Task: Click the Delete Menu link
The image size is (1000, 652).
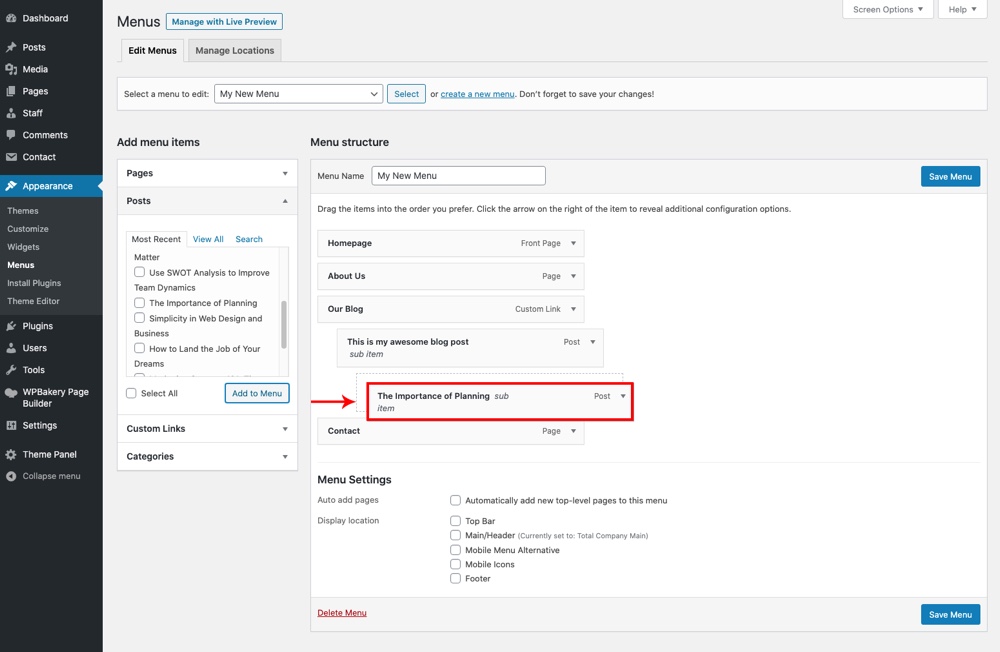Action: pos(342,612)
